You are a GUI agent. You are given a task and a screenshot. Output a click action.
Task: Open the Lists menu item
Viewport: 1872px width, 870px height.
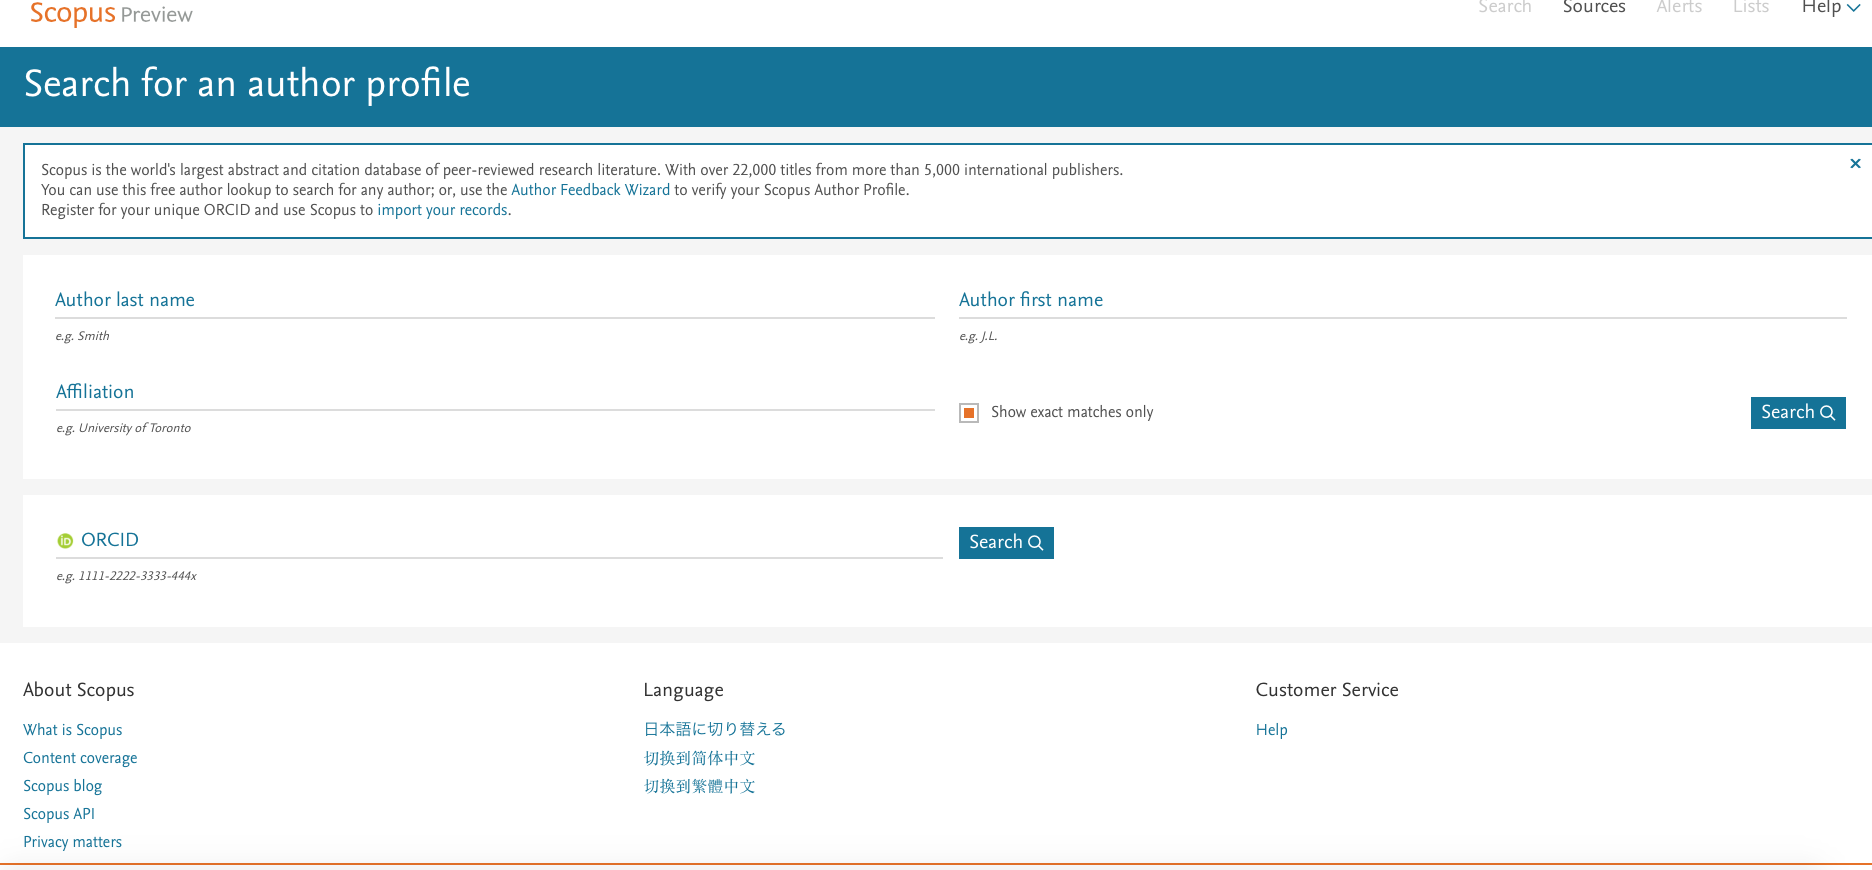click(1751, 8)
